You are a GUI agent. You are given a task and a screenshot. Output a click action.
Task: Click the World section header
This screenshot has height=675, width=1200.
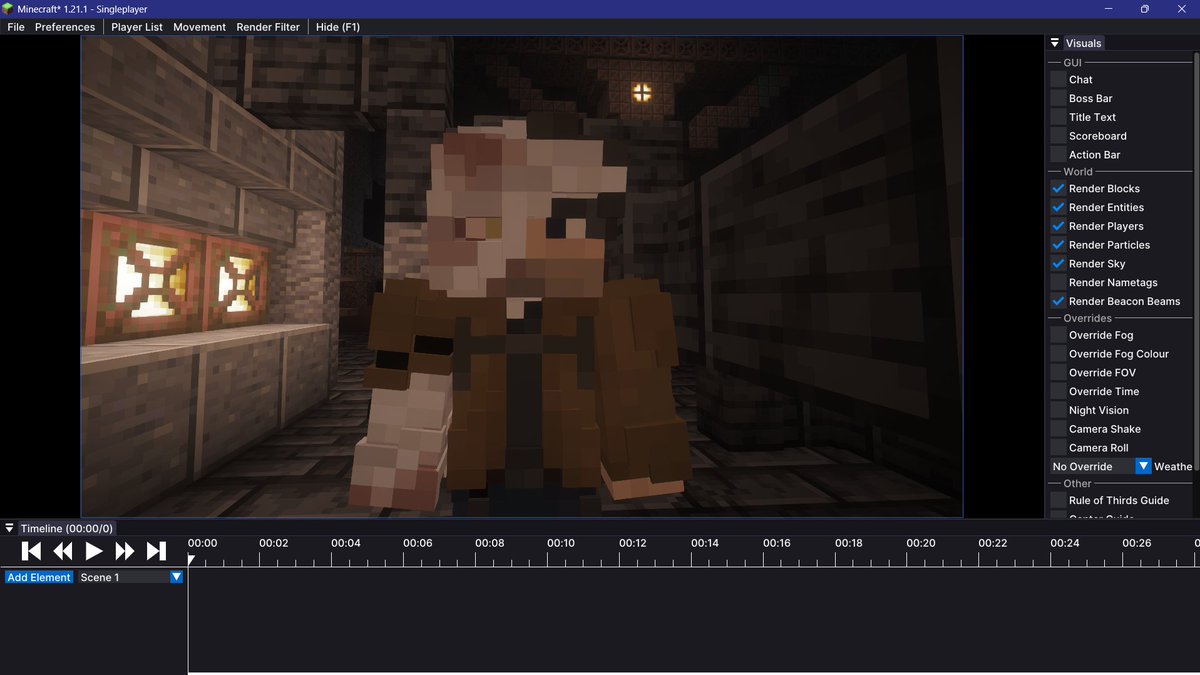coord(1078,171)
